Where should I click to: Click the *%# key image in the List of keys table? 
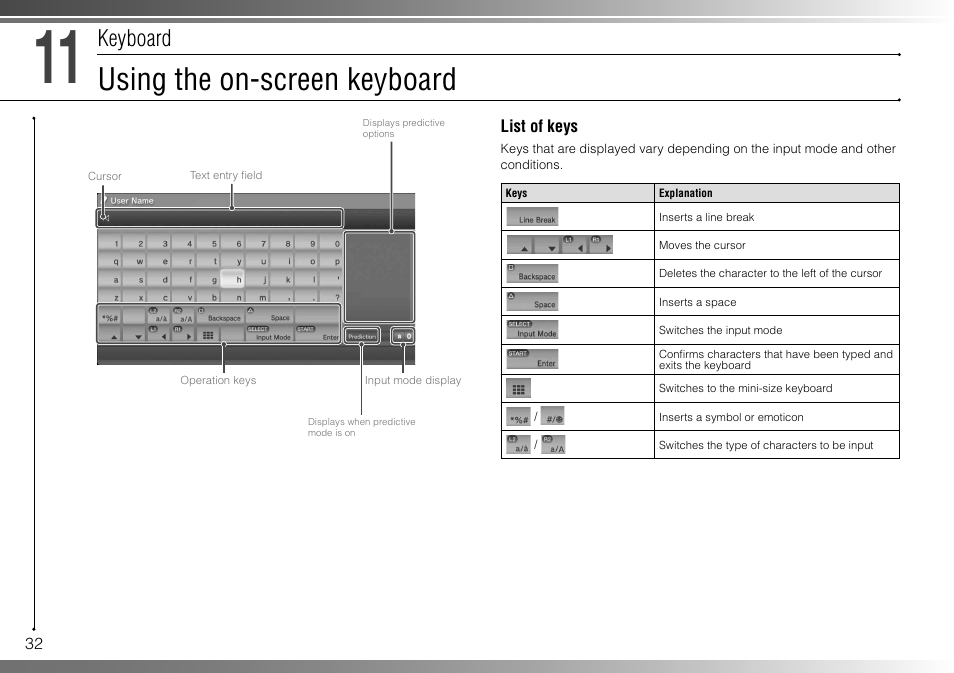518,417
